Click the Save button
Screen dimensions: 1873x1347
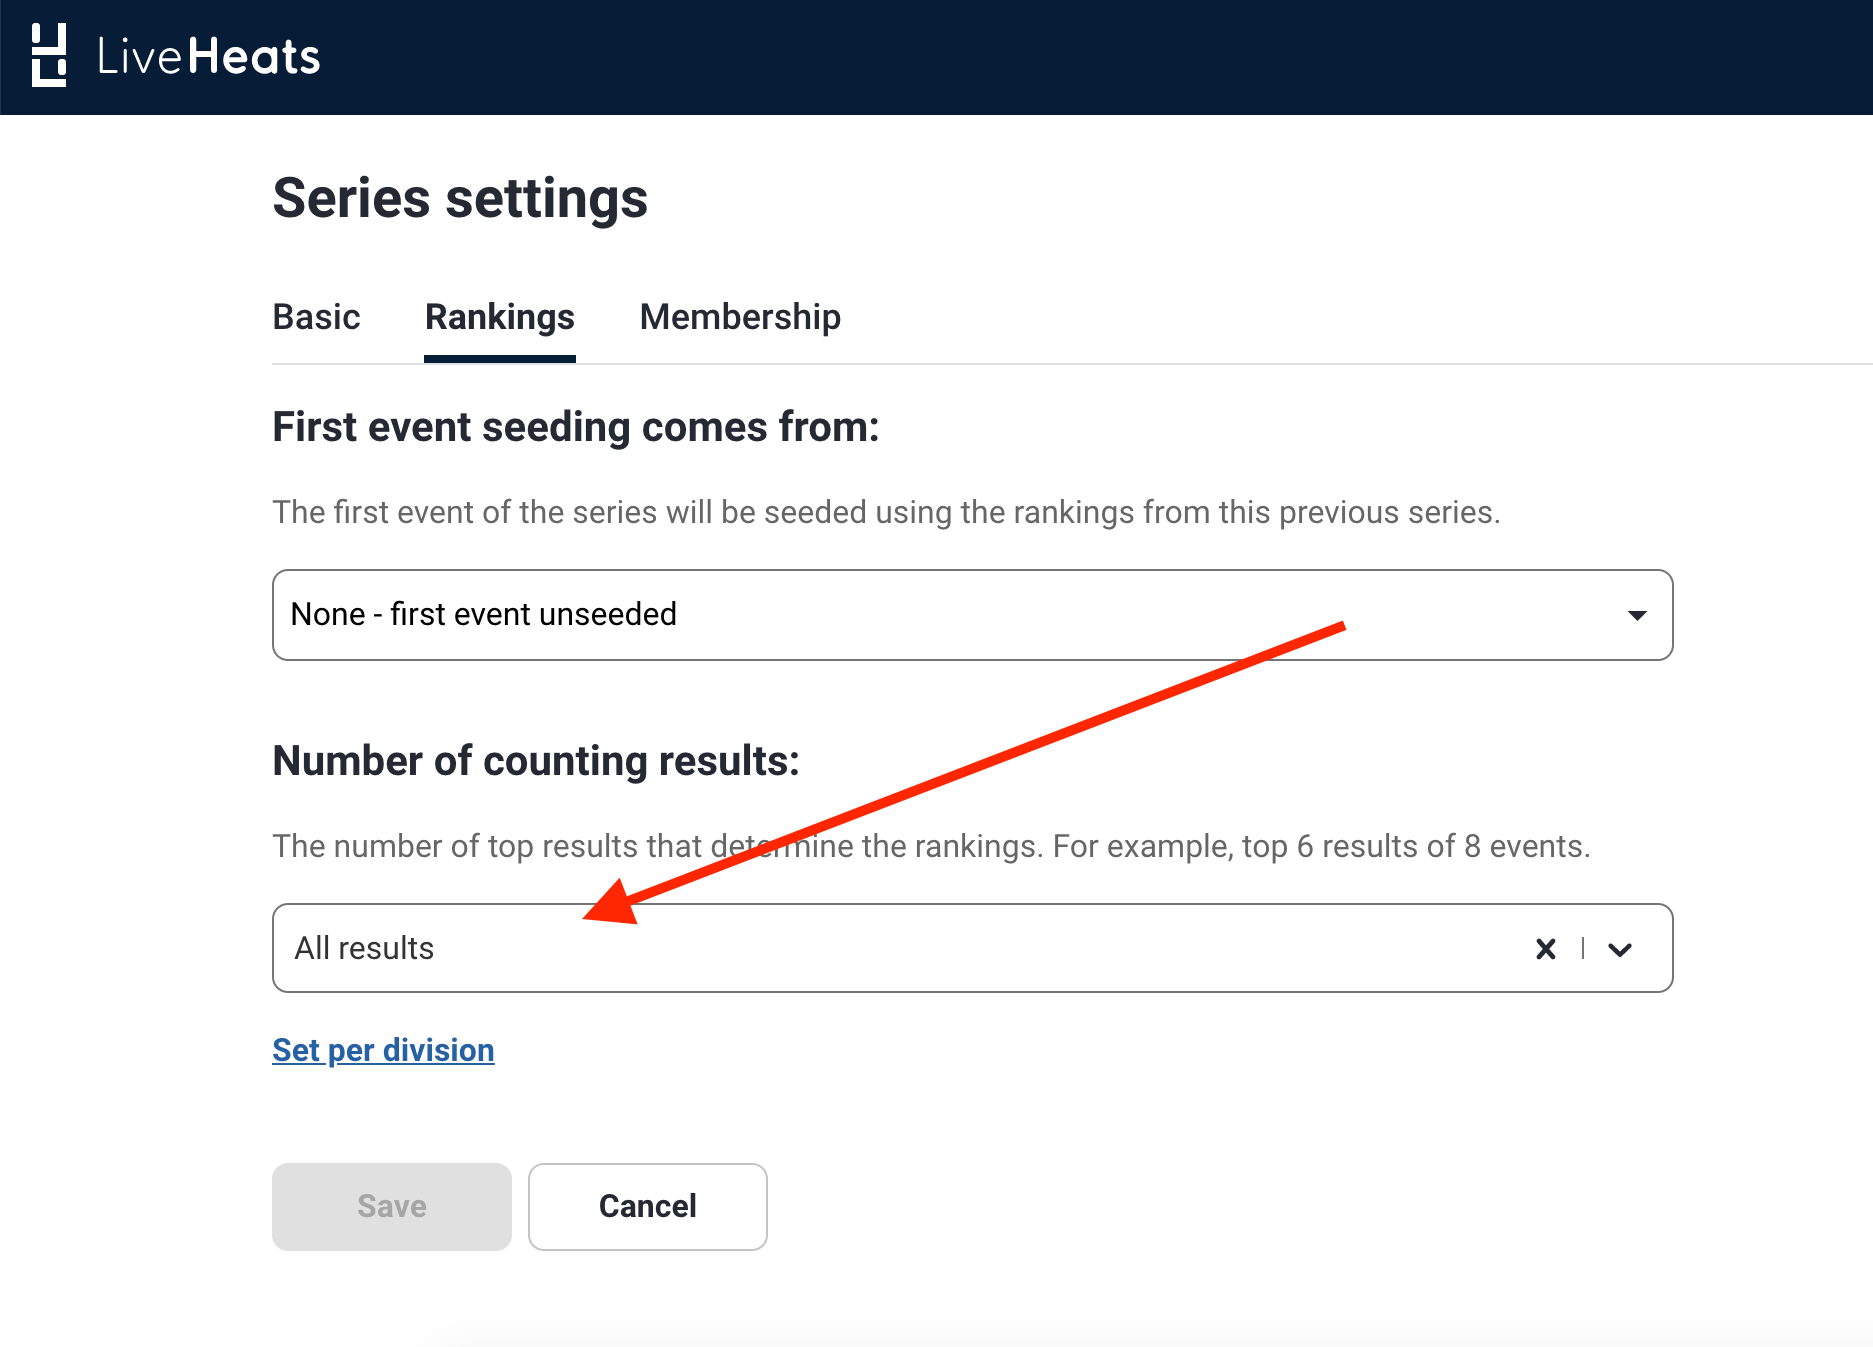pos(392,1206)
